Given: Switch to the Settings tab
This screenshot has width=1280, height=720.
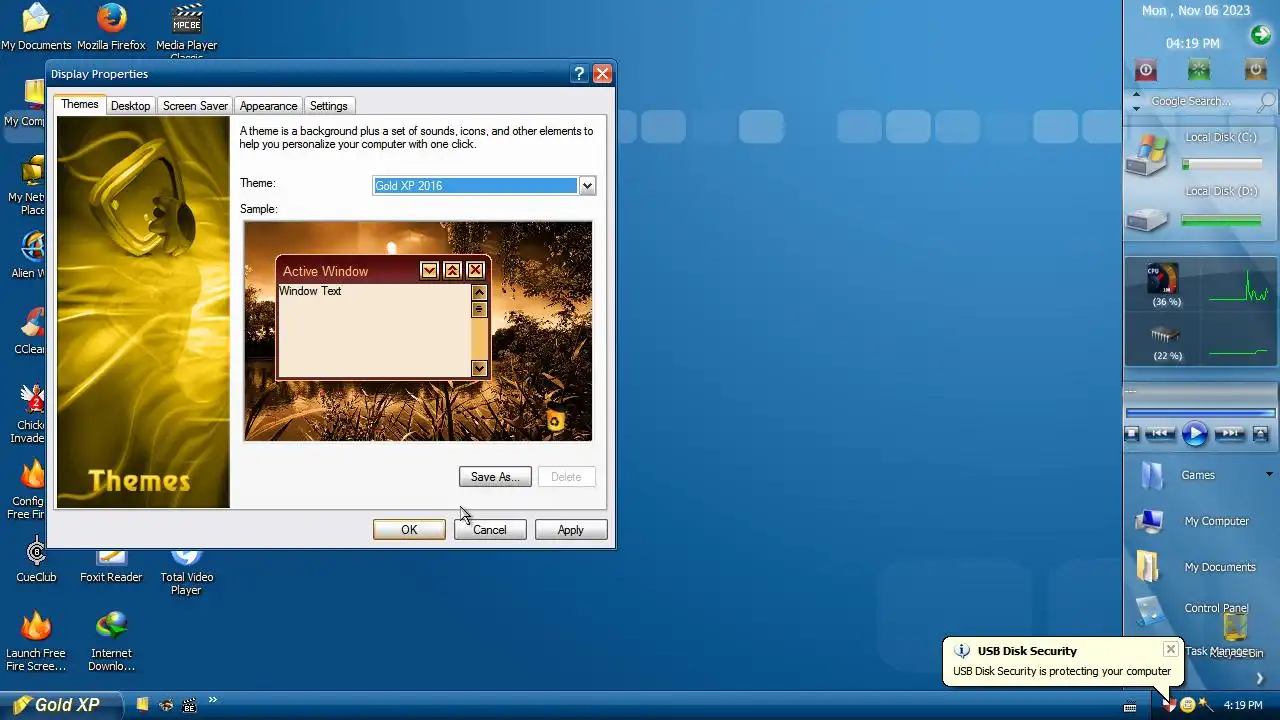Looking at the screenshot, I should [x=328, y=106].
